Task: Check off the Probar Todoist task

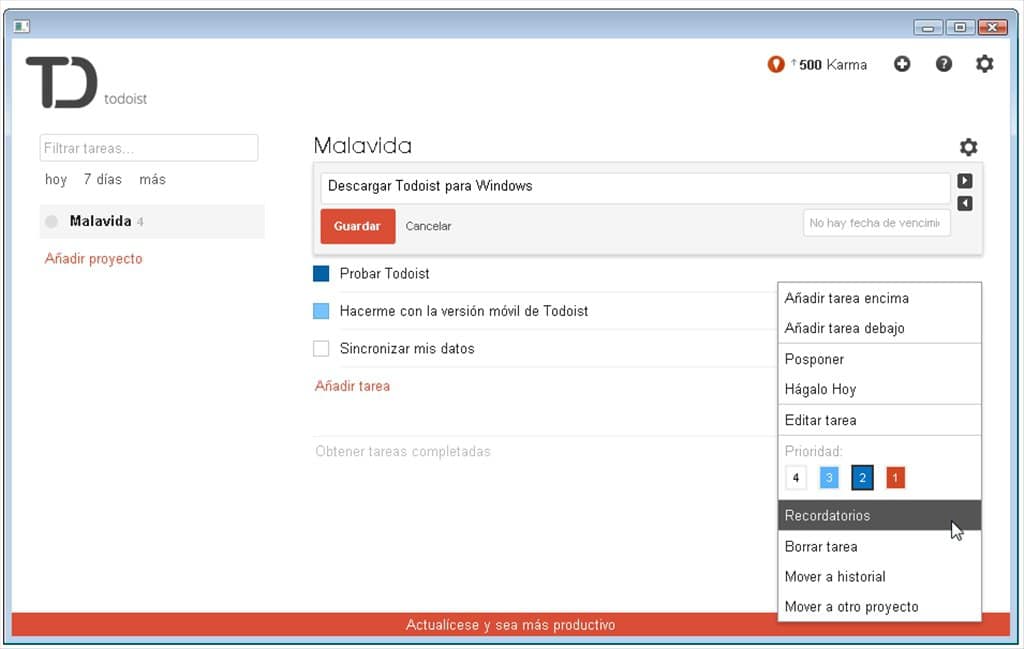Action: click(321, 274)
